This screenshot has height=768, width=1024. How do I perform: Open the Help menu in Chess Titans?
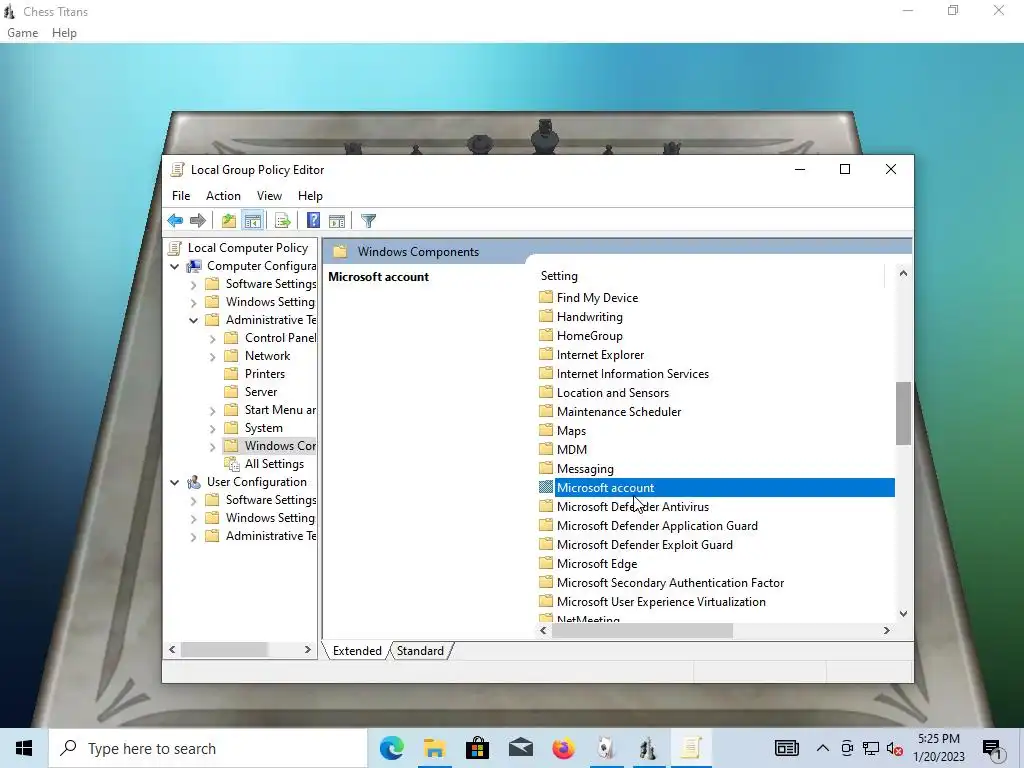64,33
